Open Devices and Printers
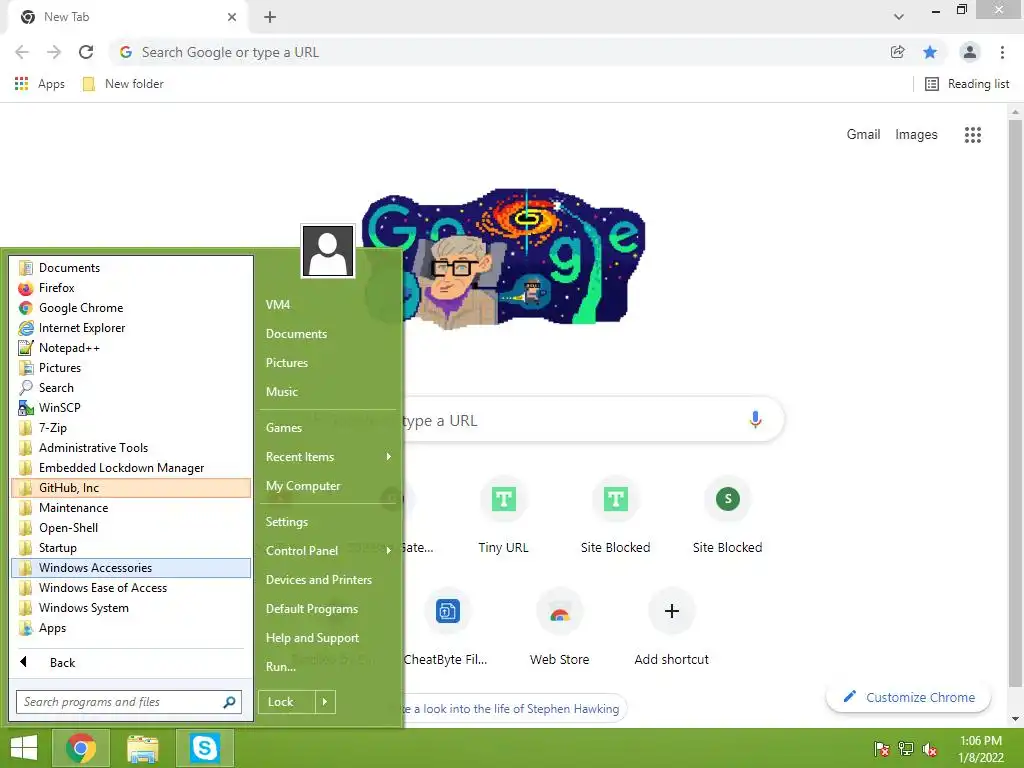The width and height of the screenshot is (1024, 768). 328,580
